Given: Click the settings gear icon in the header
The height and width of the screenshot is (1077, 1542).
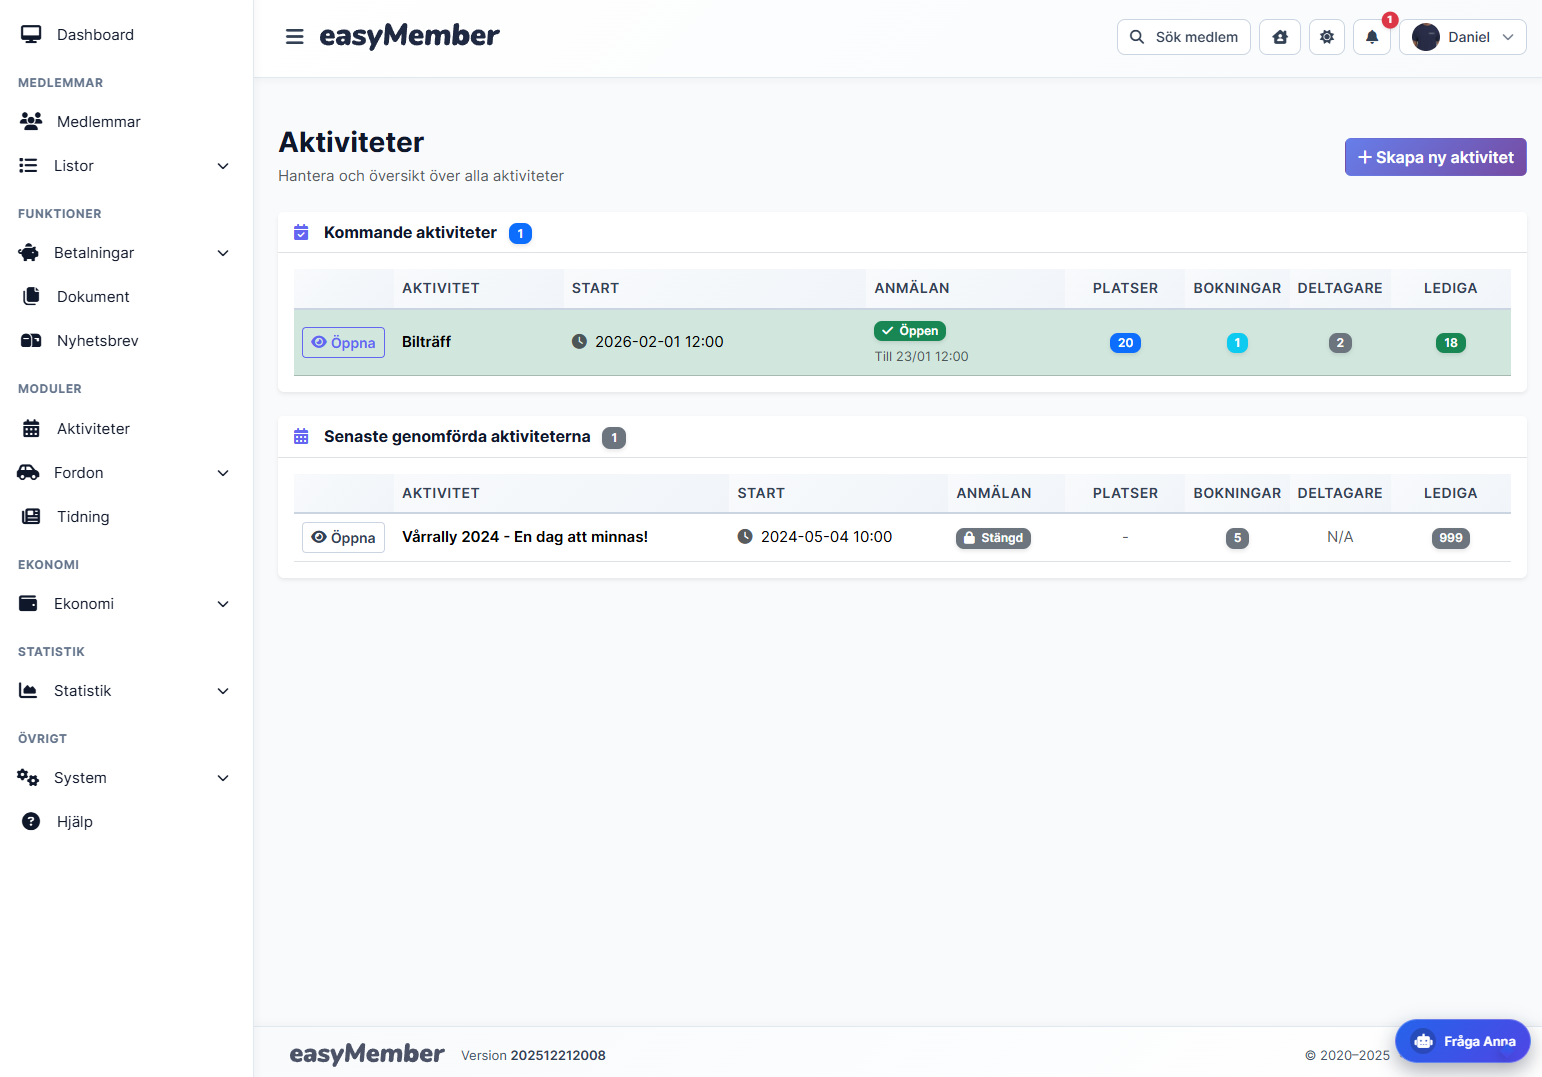Looking at the screenshot, I should [1326, 36].
